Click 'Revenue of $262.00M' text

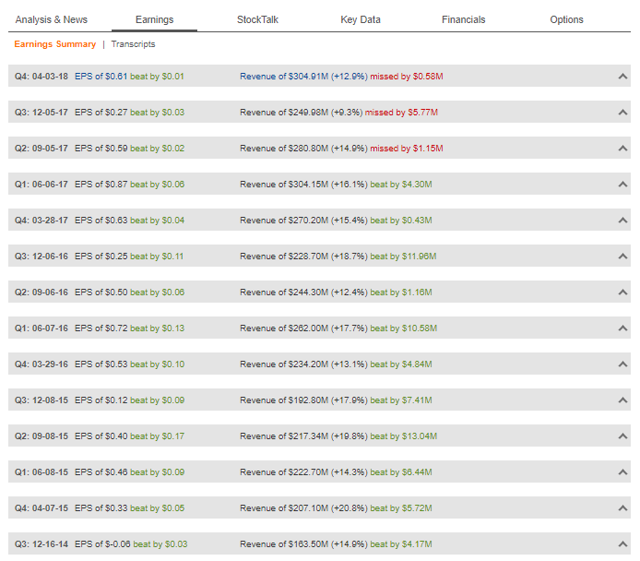(x=284, y=328)
